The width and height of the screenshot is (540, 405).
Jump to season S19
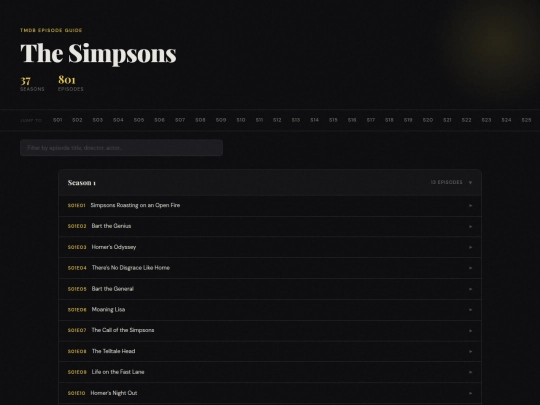click(408, 120)
